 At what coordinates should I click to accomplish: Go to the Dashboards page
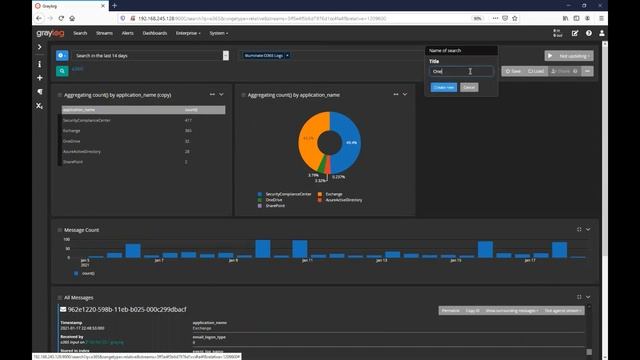pos(155,33)
